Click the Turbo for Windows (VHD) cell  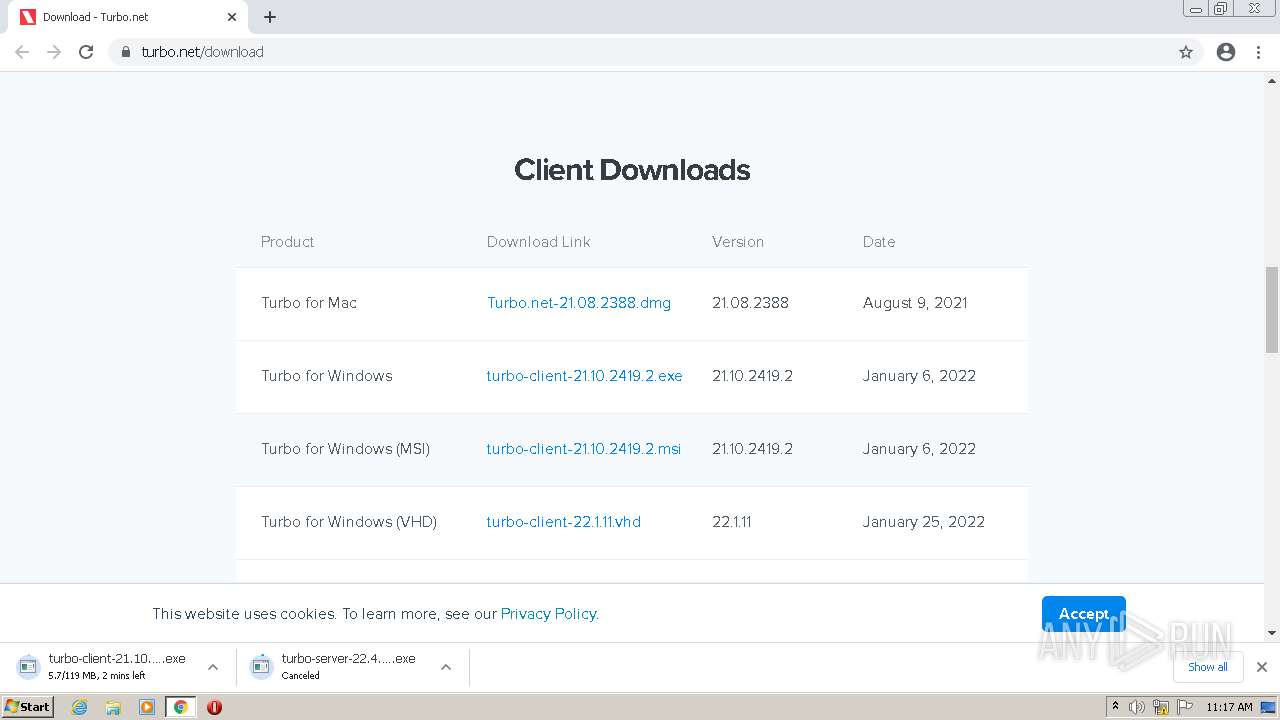349,522
